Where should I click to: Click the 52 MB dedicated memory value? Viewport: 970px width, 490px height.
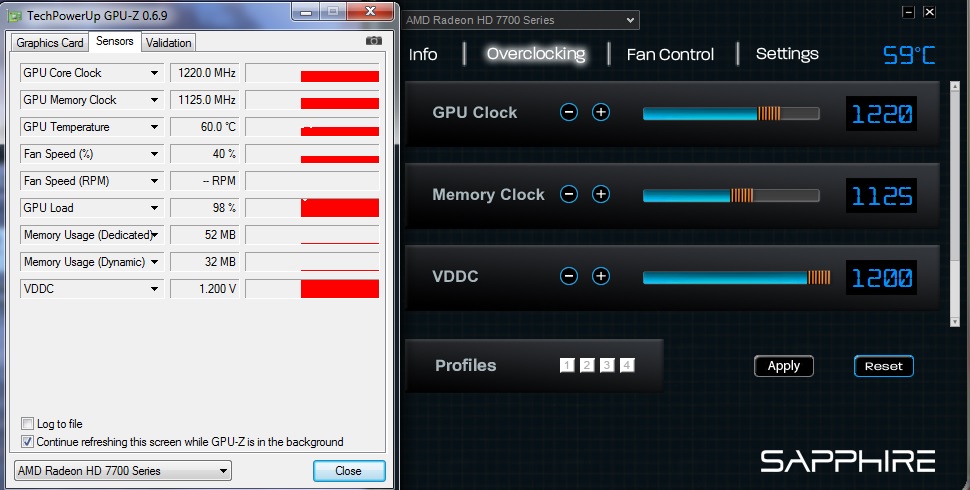[205, 235]
